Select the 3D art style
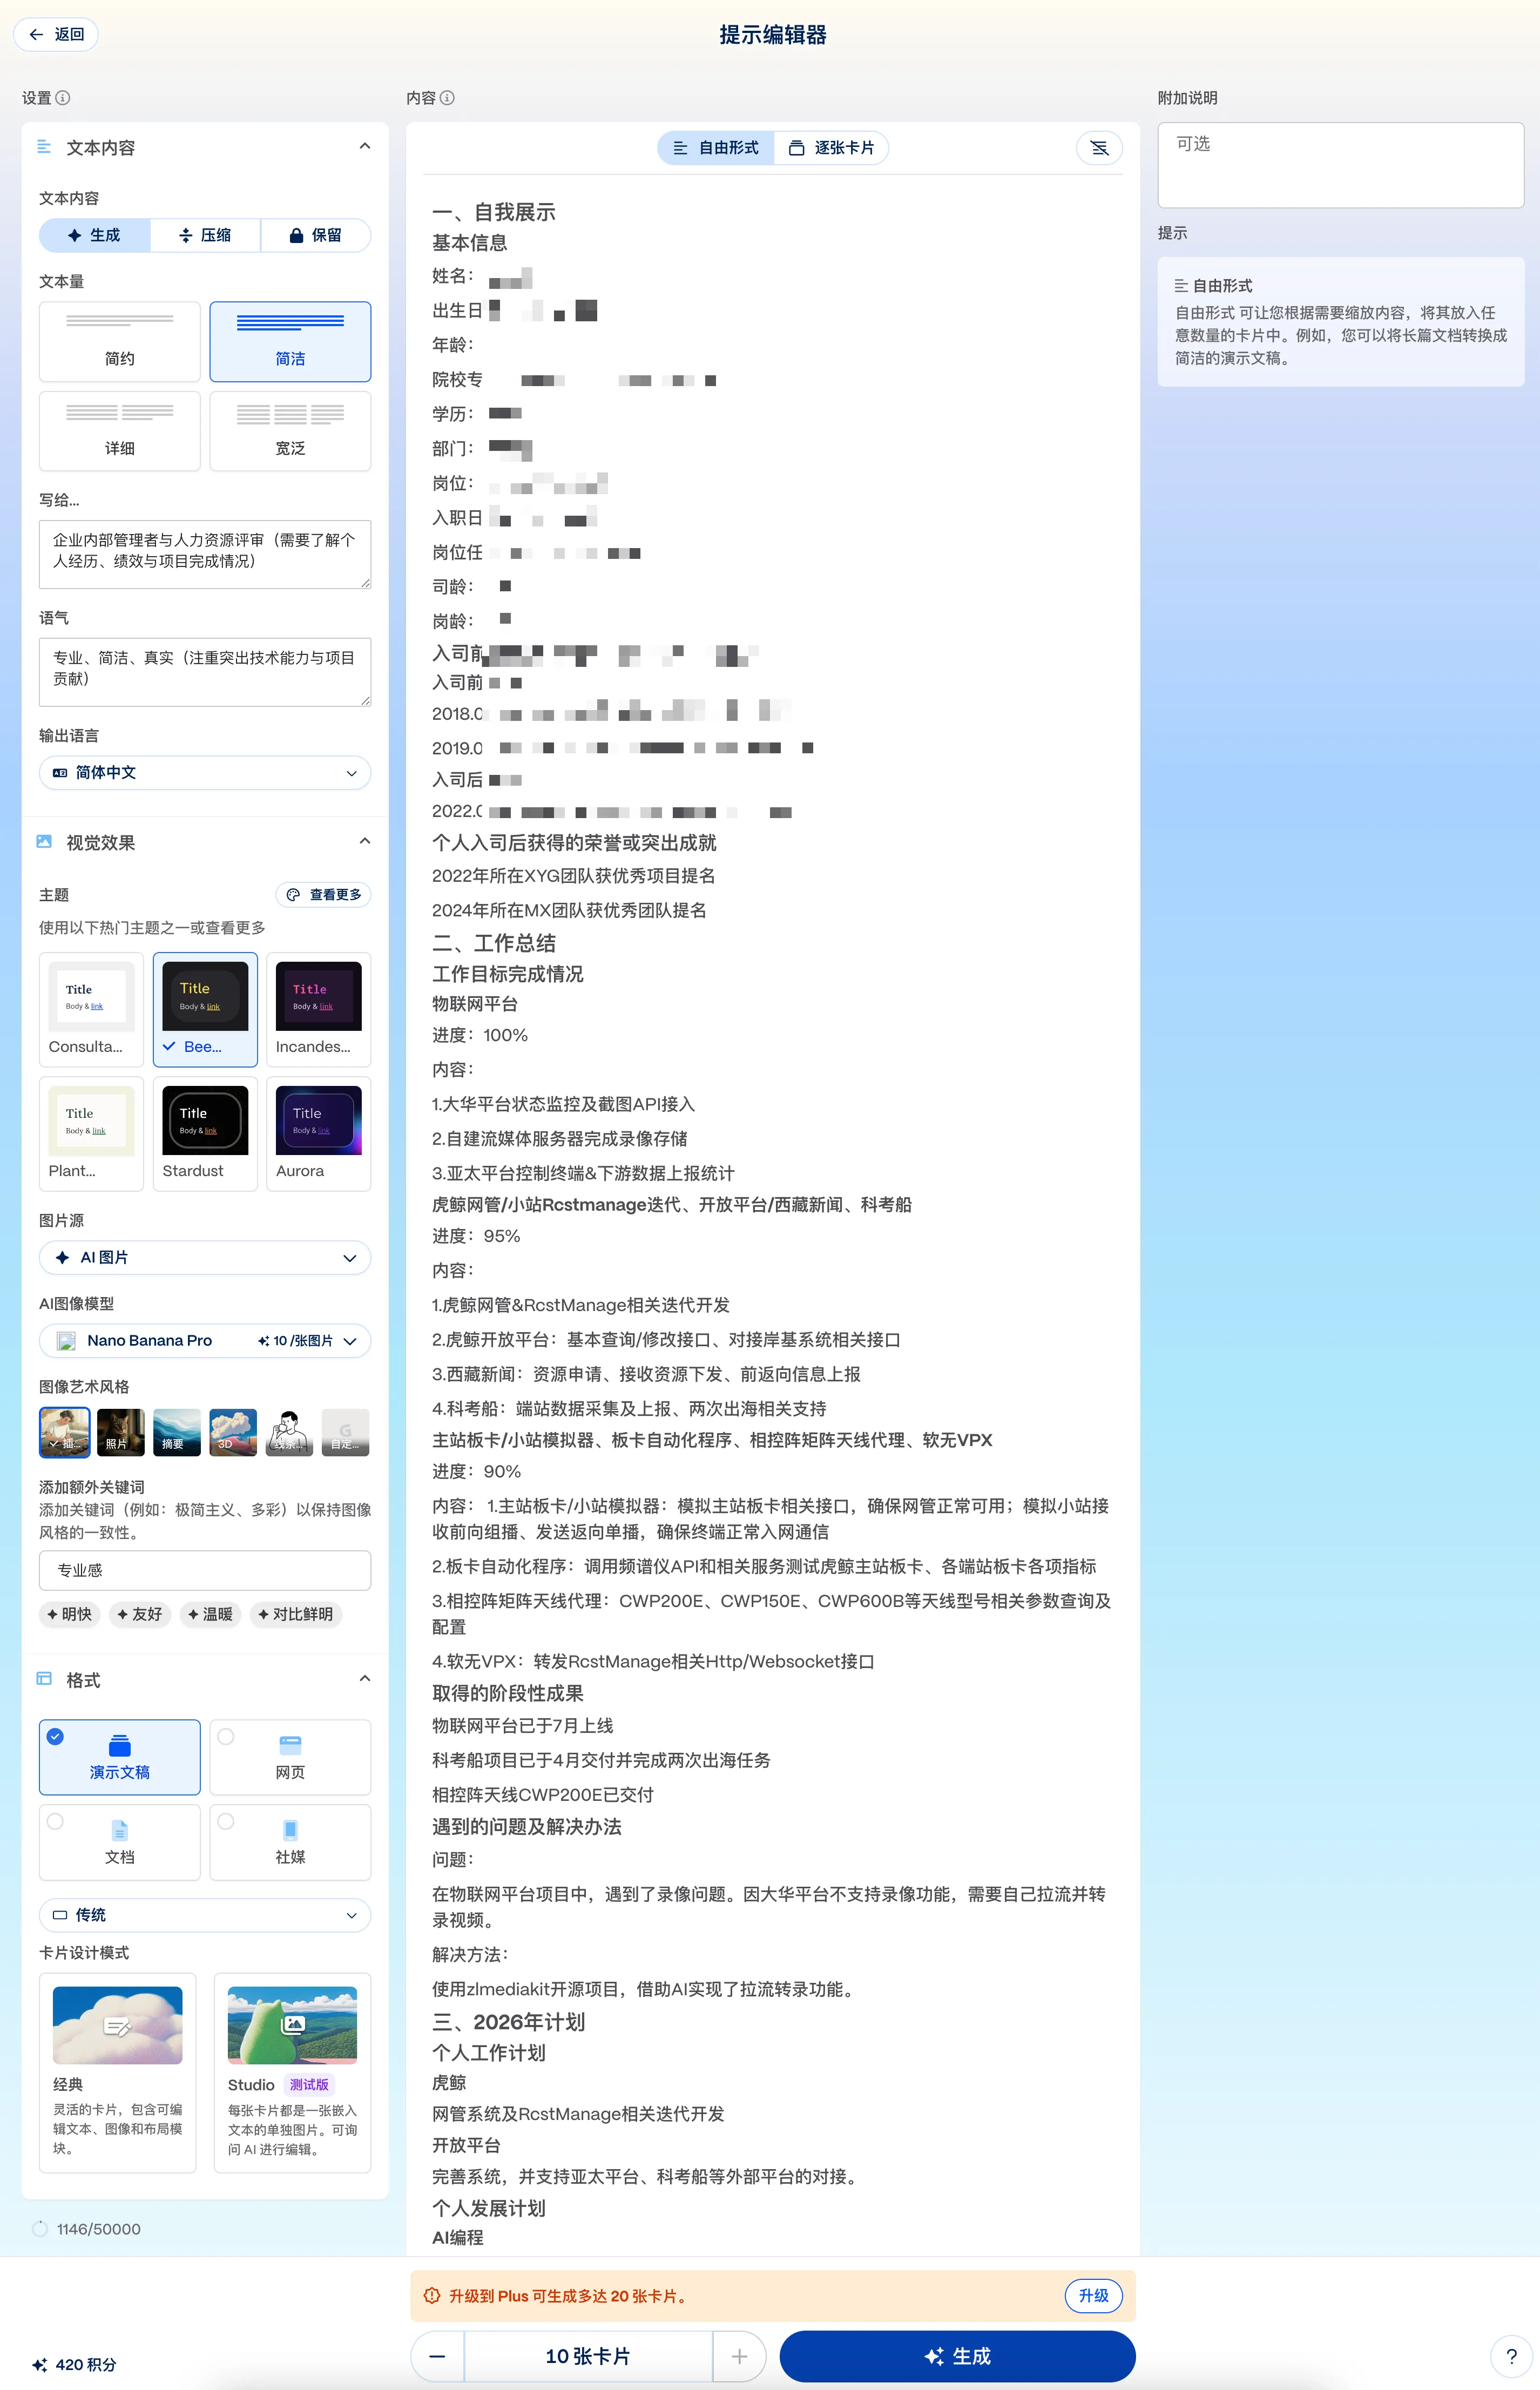 pos(233,1433)
